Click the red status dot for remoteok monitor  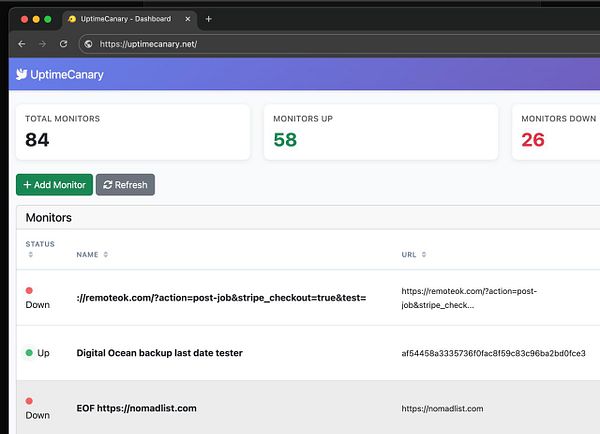pos(29,290)
